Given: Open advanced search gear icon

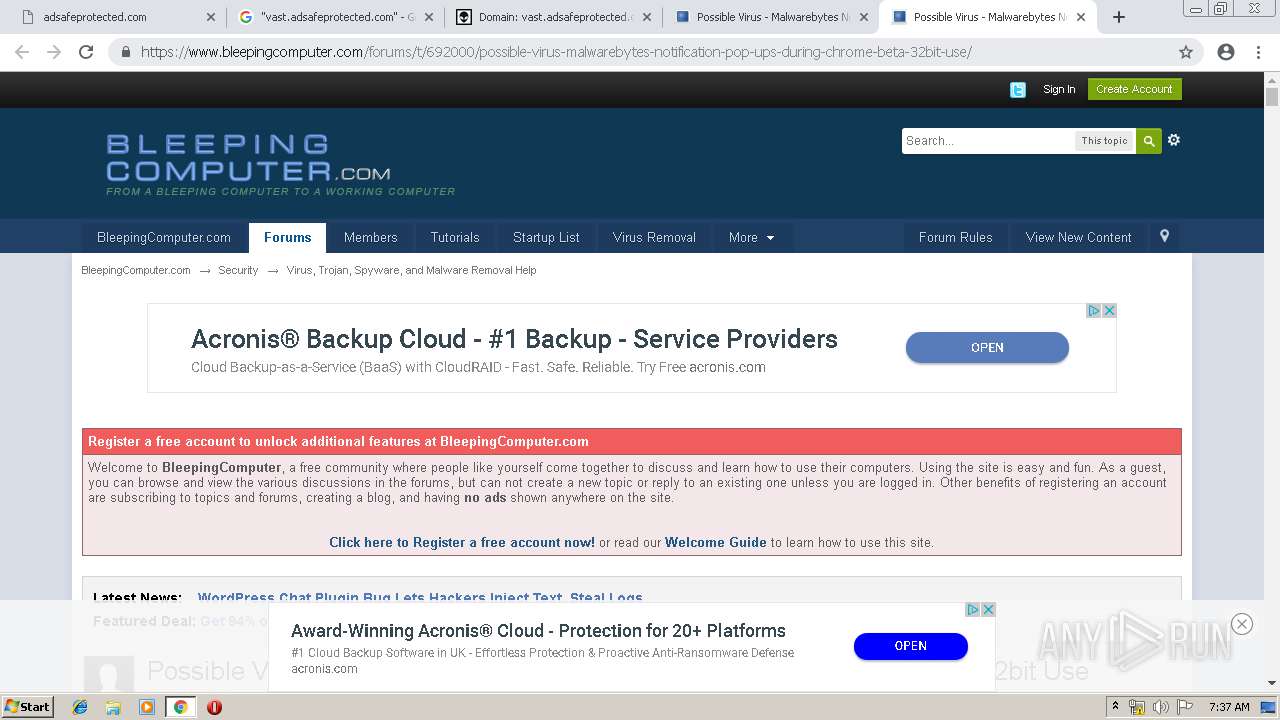Looking at the screenshot, I should coord(1174,140).
